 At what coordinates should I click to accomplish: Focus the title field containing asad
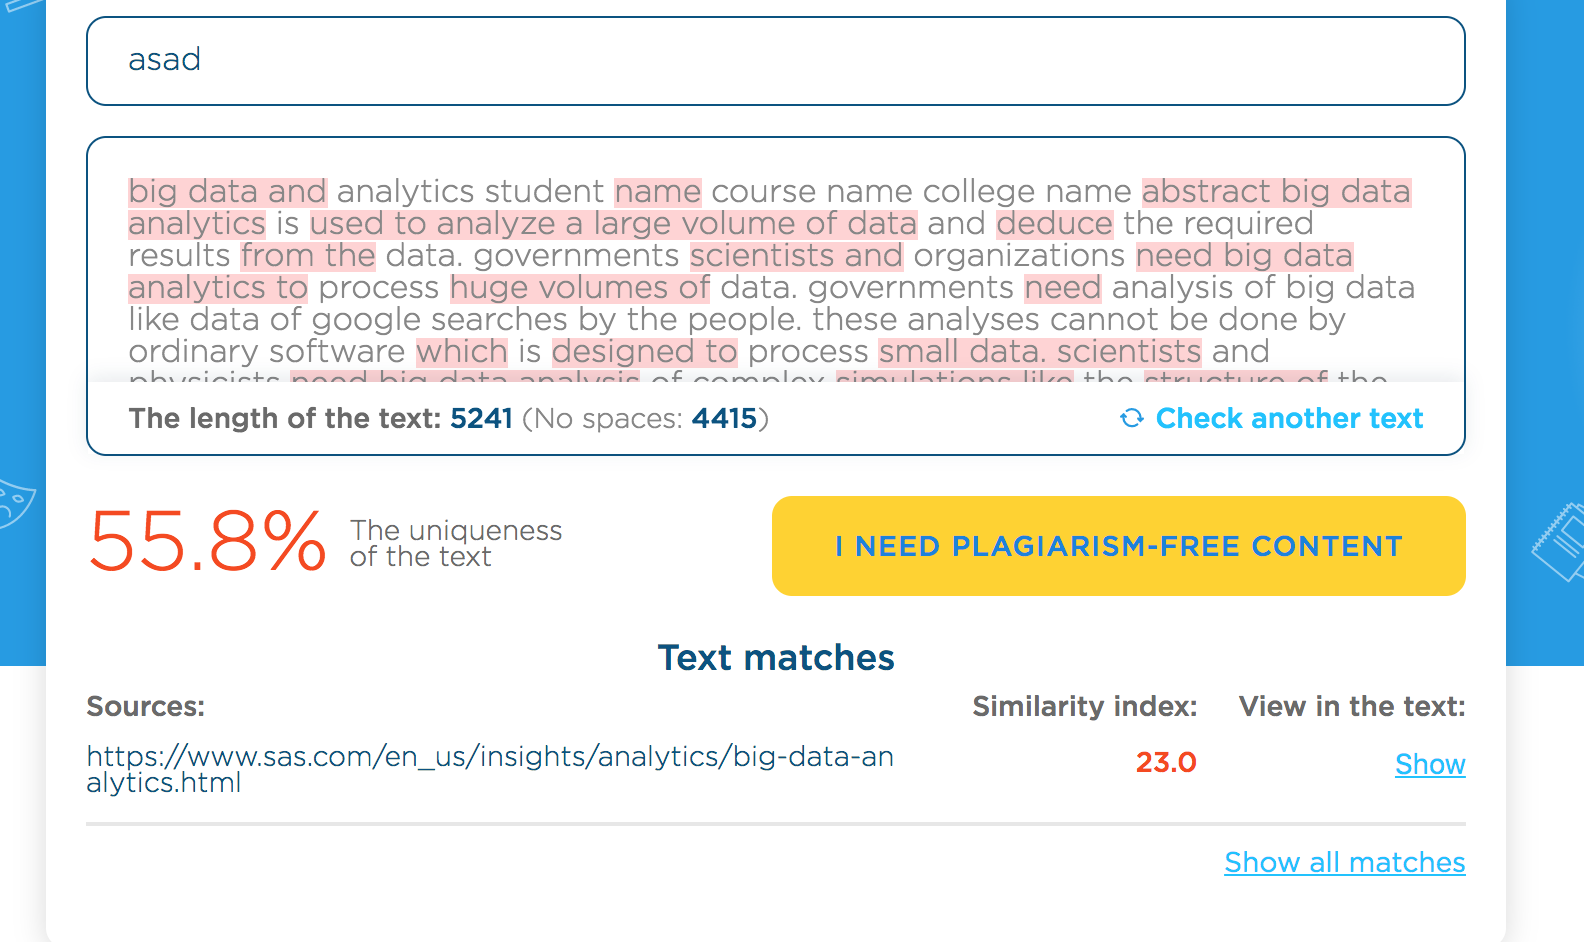[775, 60]
